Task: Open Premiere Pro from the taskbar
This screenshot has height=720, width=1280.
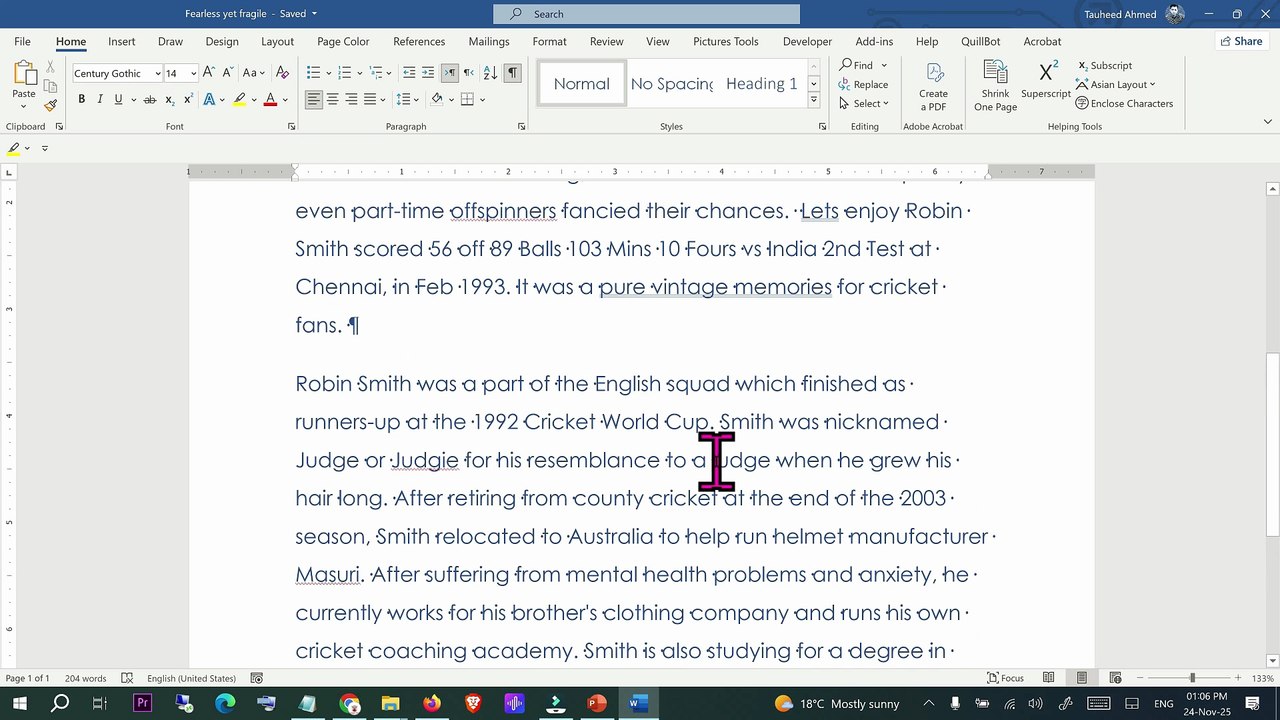Action: click(x=142, y=703)
